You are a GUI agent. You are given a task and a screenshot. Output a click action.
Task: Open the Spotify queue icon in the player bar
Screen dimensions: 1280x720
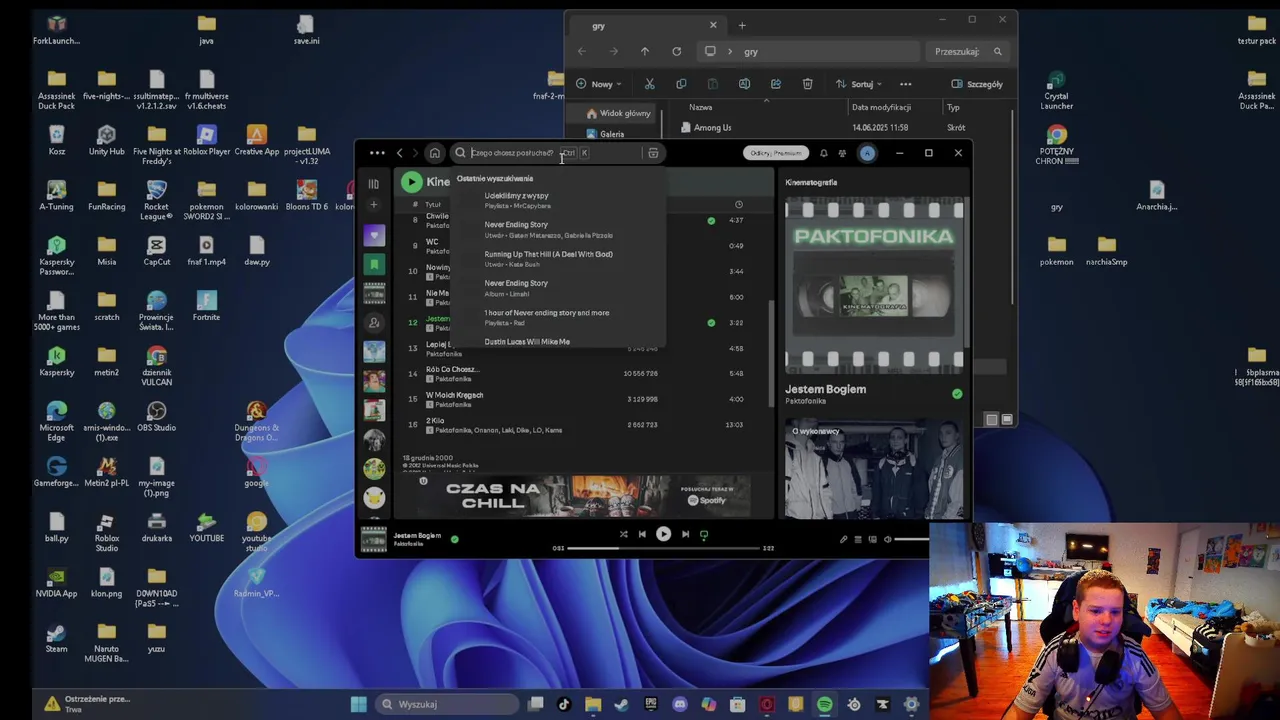tap(858, 539)
